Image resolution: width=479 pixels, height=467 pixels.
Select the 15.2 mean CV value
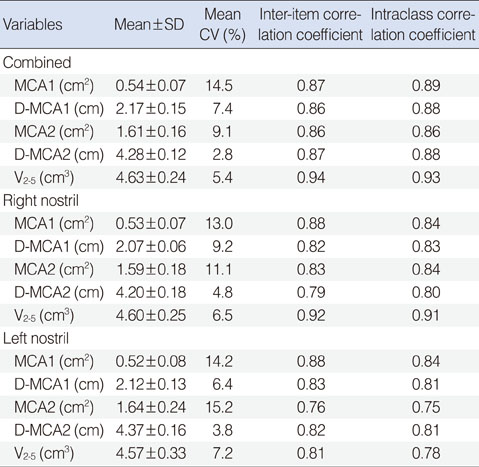[219, 408]
